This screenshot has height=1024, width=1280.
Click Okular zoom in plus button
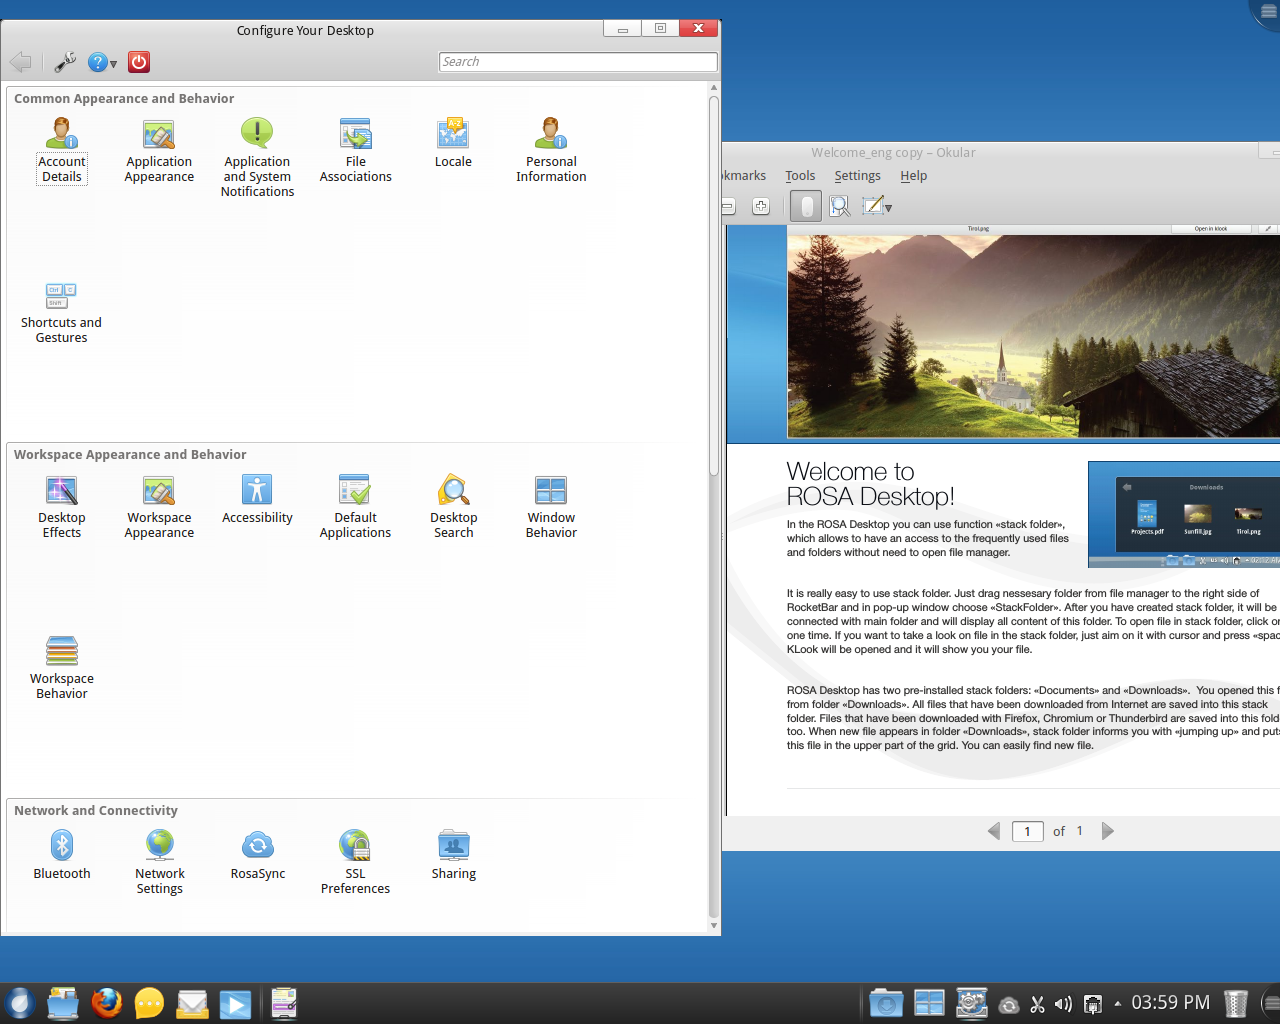(761, 206)
